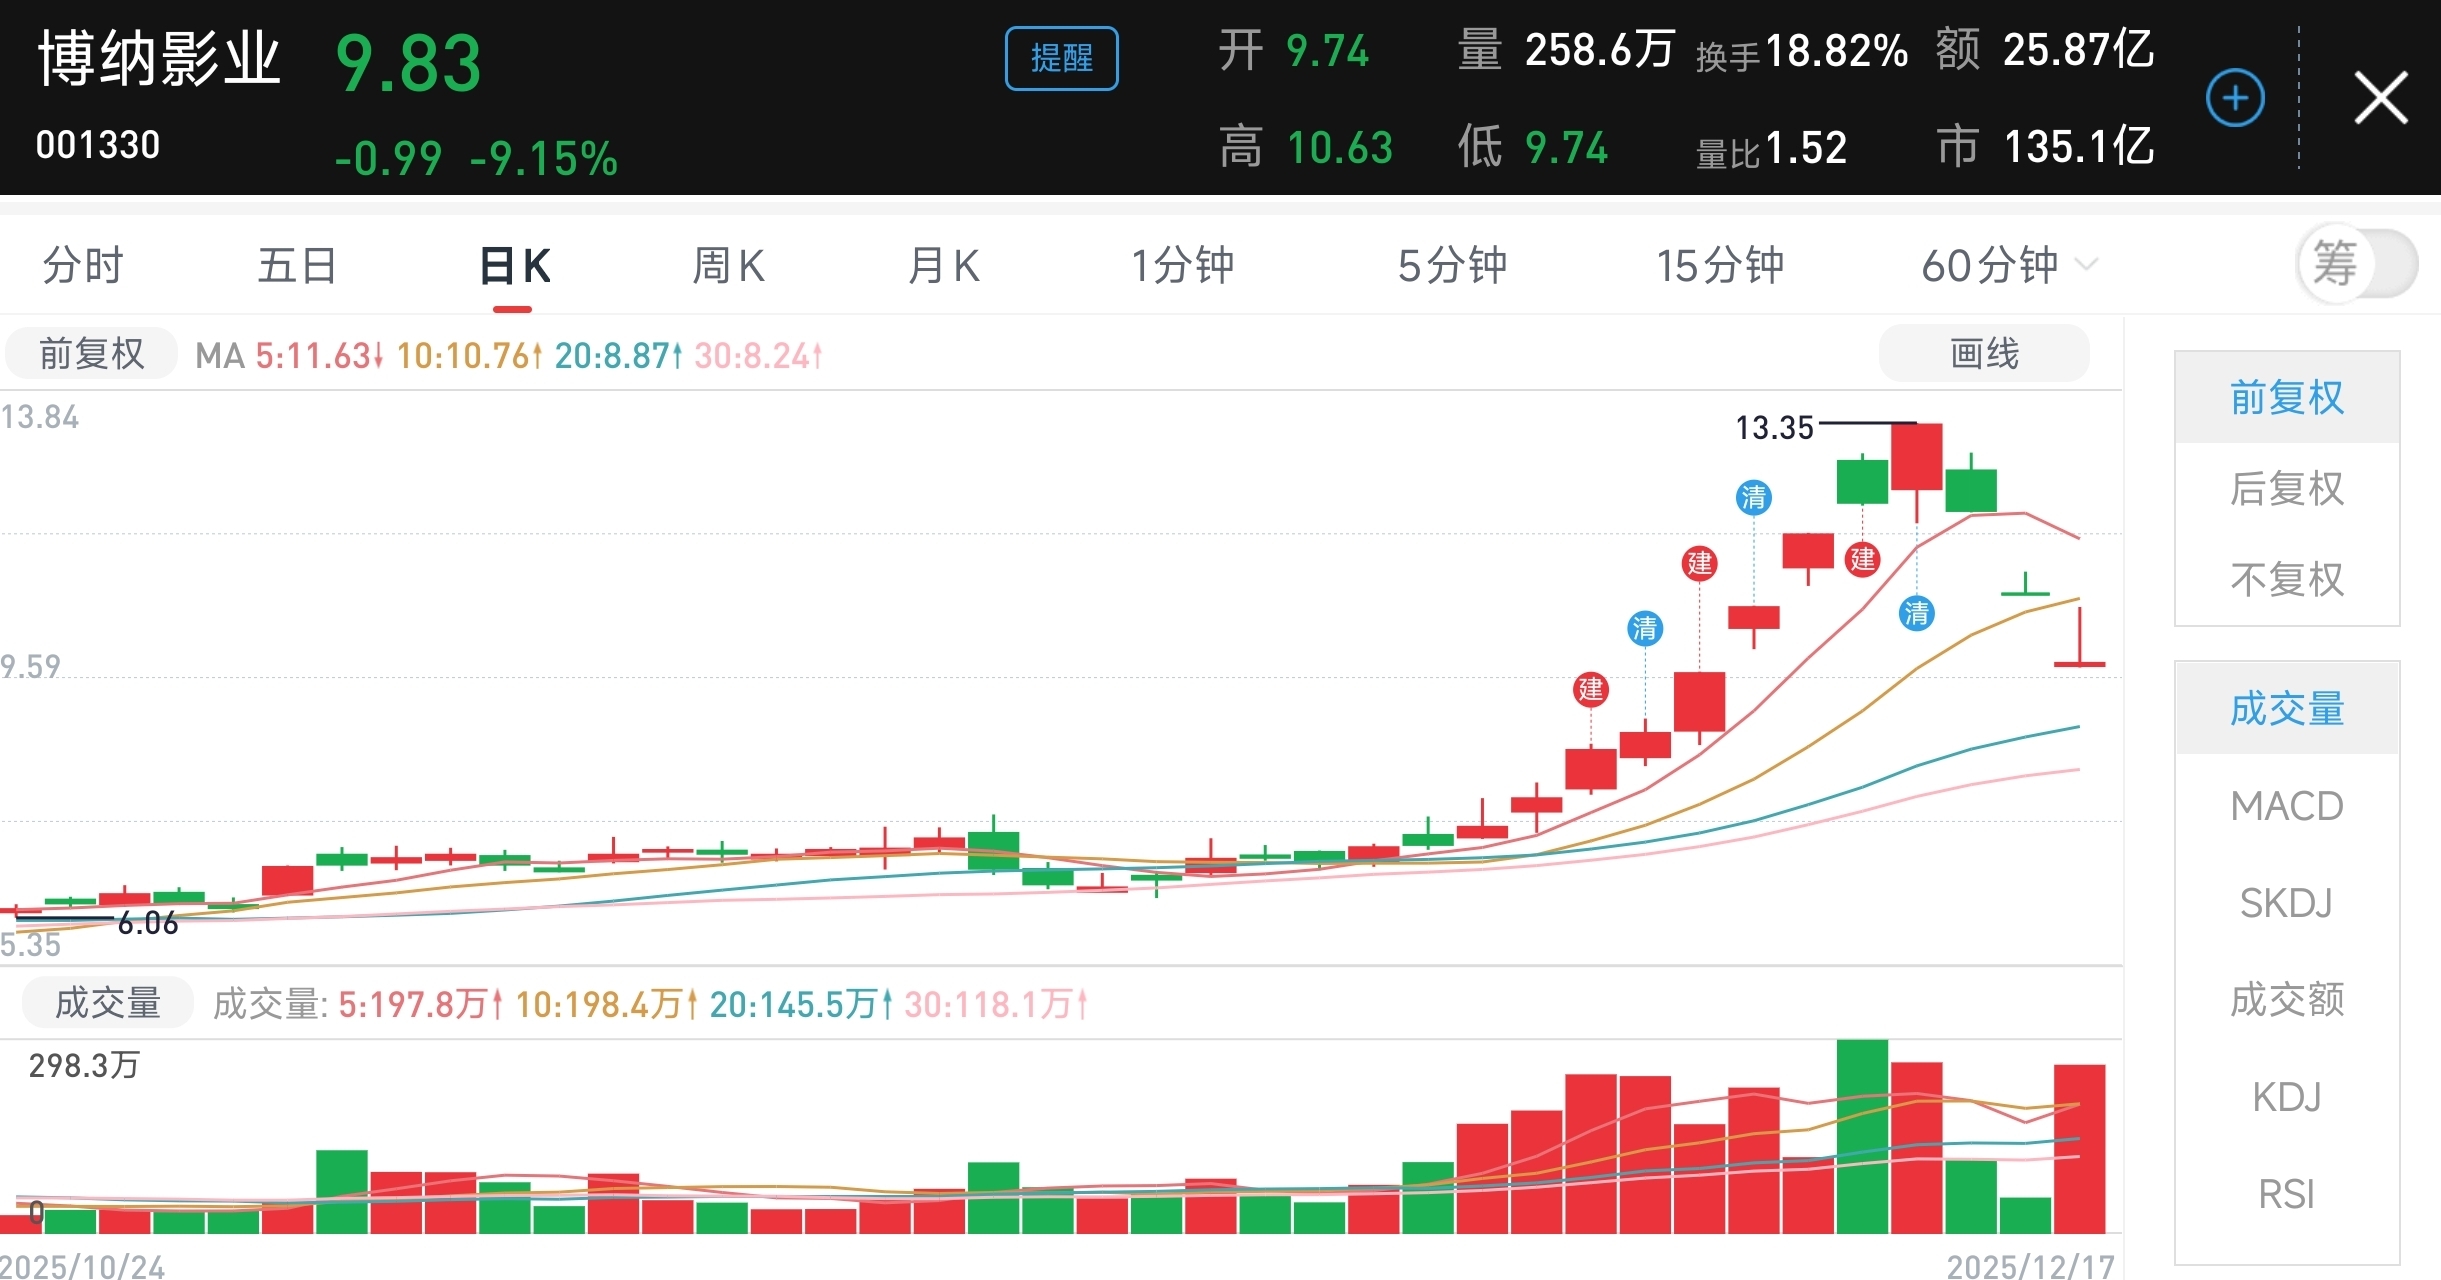2441x1280 pixels.
Task: Select 不复权 adjustment option
Action: coord(2286,580)
